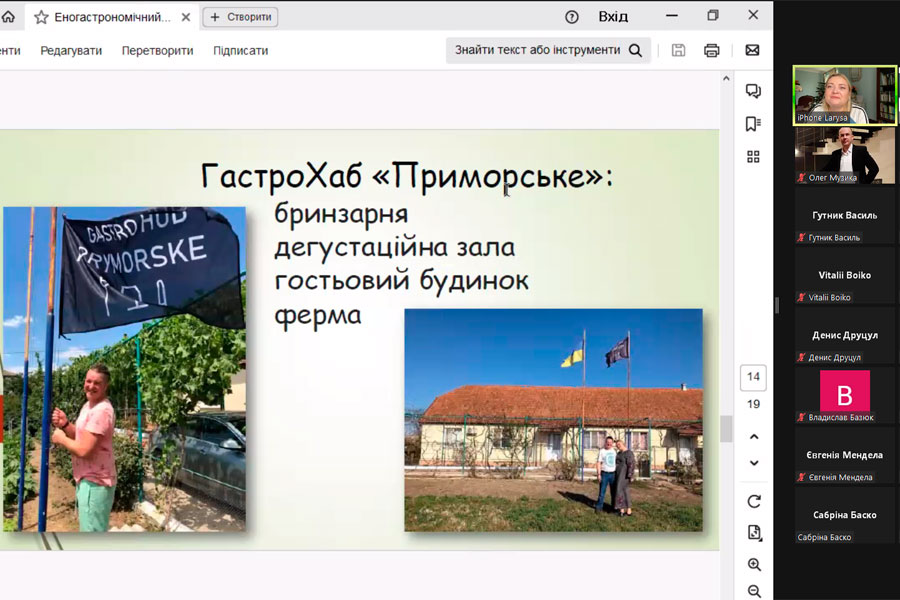The image size is (900, 600).
Task: Zoom out using the magnifier minus
Action: coord(754,591)
